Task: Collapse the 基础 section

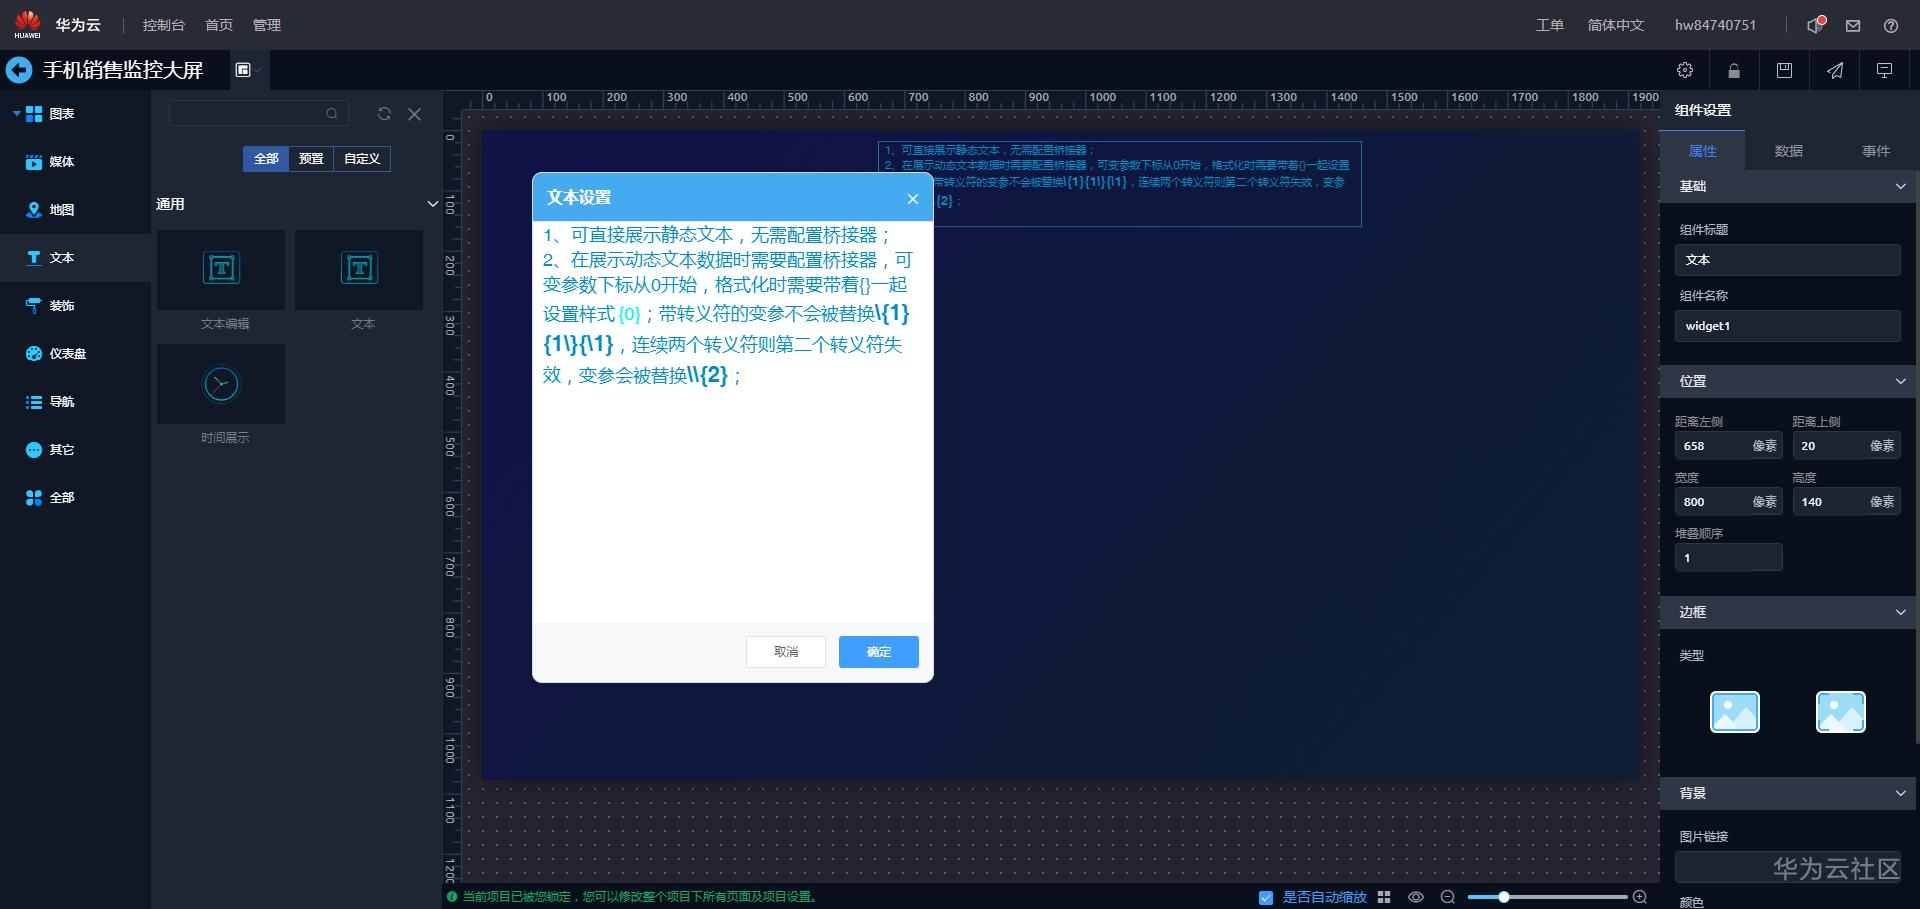Action: 1900,186
